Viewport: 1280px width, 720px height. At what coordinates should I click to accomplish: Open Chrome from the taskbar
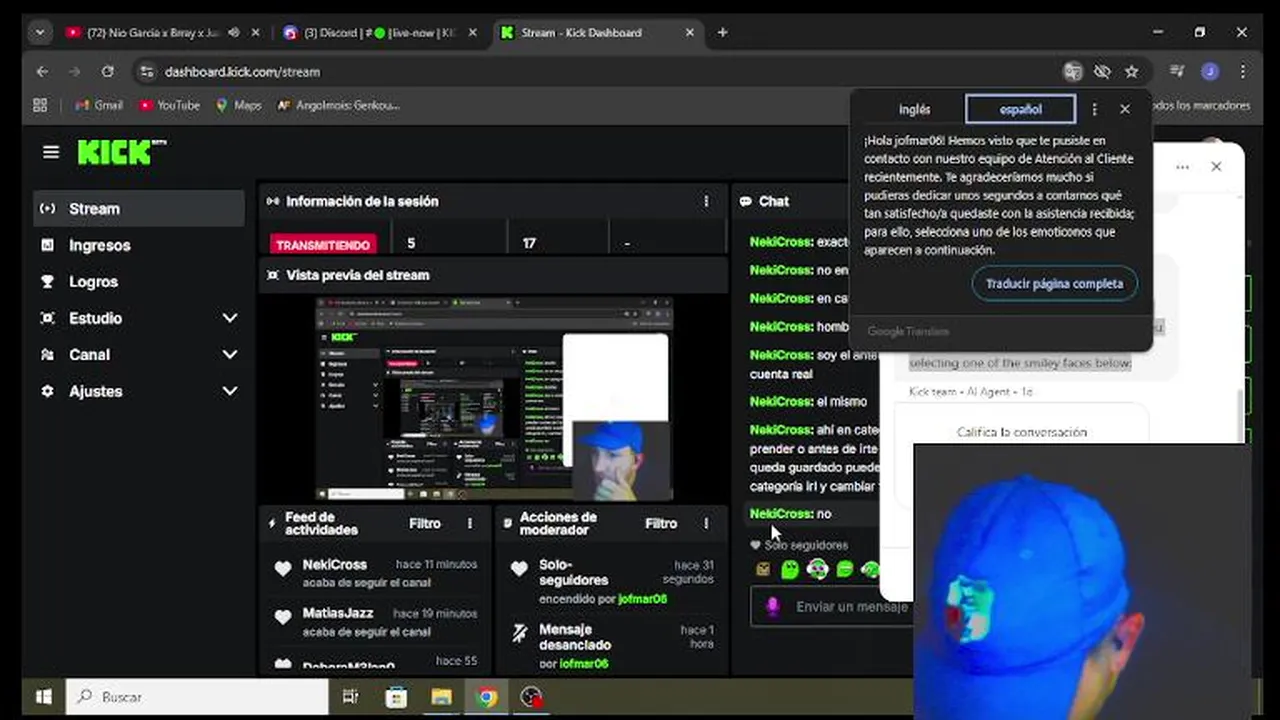point(486,697)
